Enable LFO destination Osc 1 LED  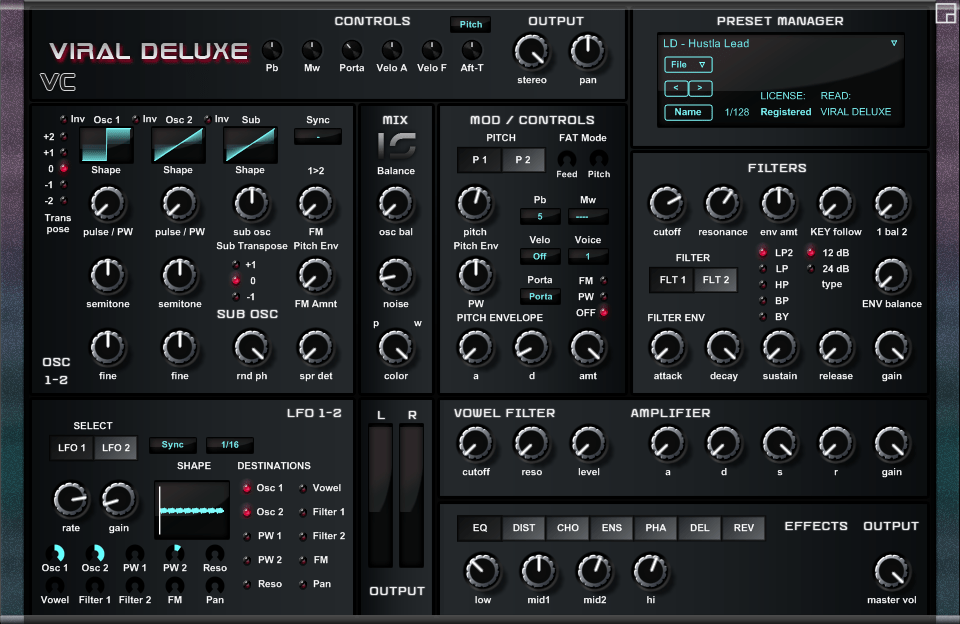[246, 488]
